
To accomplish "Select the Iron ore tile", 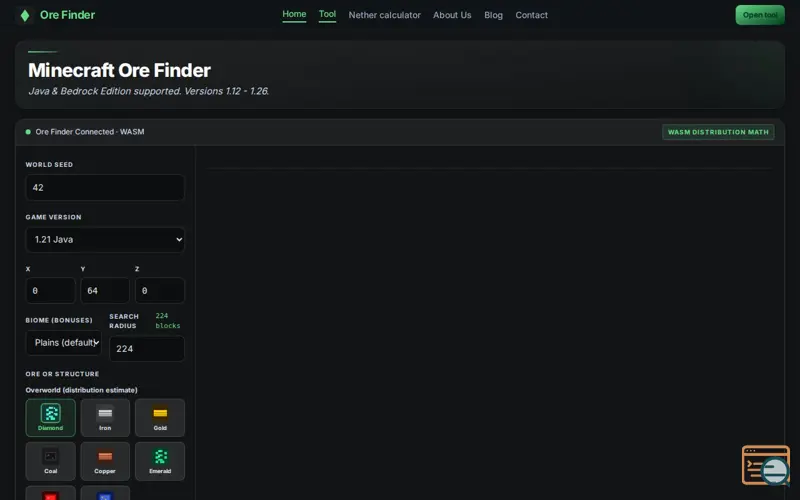I will pyautogui.click(x=105, y=418).
